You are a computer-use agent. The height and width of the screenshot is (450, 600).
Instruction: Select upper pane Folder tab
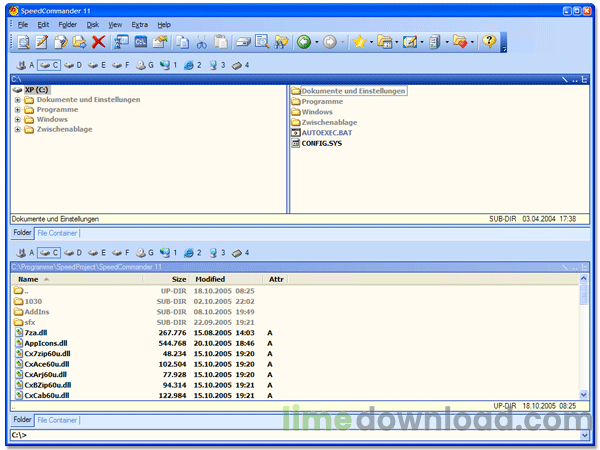pyautogui.click(x=22, y=233)
